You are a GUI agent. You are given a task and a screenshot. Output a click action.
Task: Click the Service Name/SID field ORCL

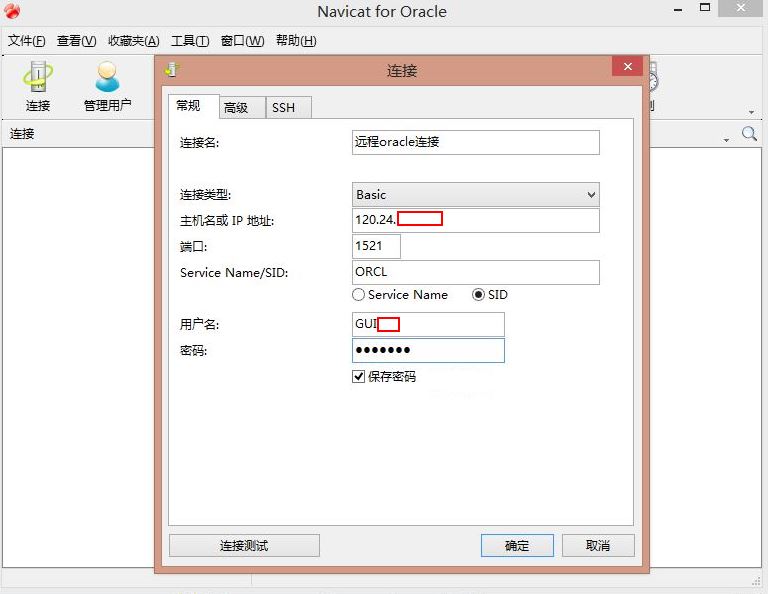[476, 272]
